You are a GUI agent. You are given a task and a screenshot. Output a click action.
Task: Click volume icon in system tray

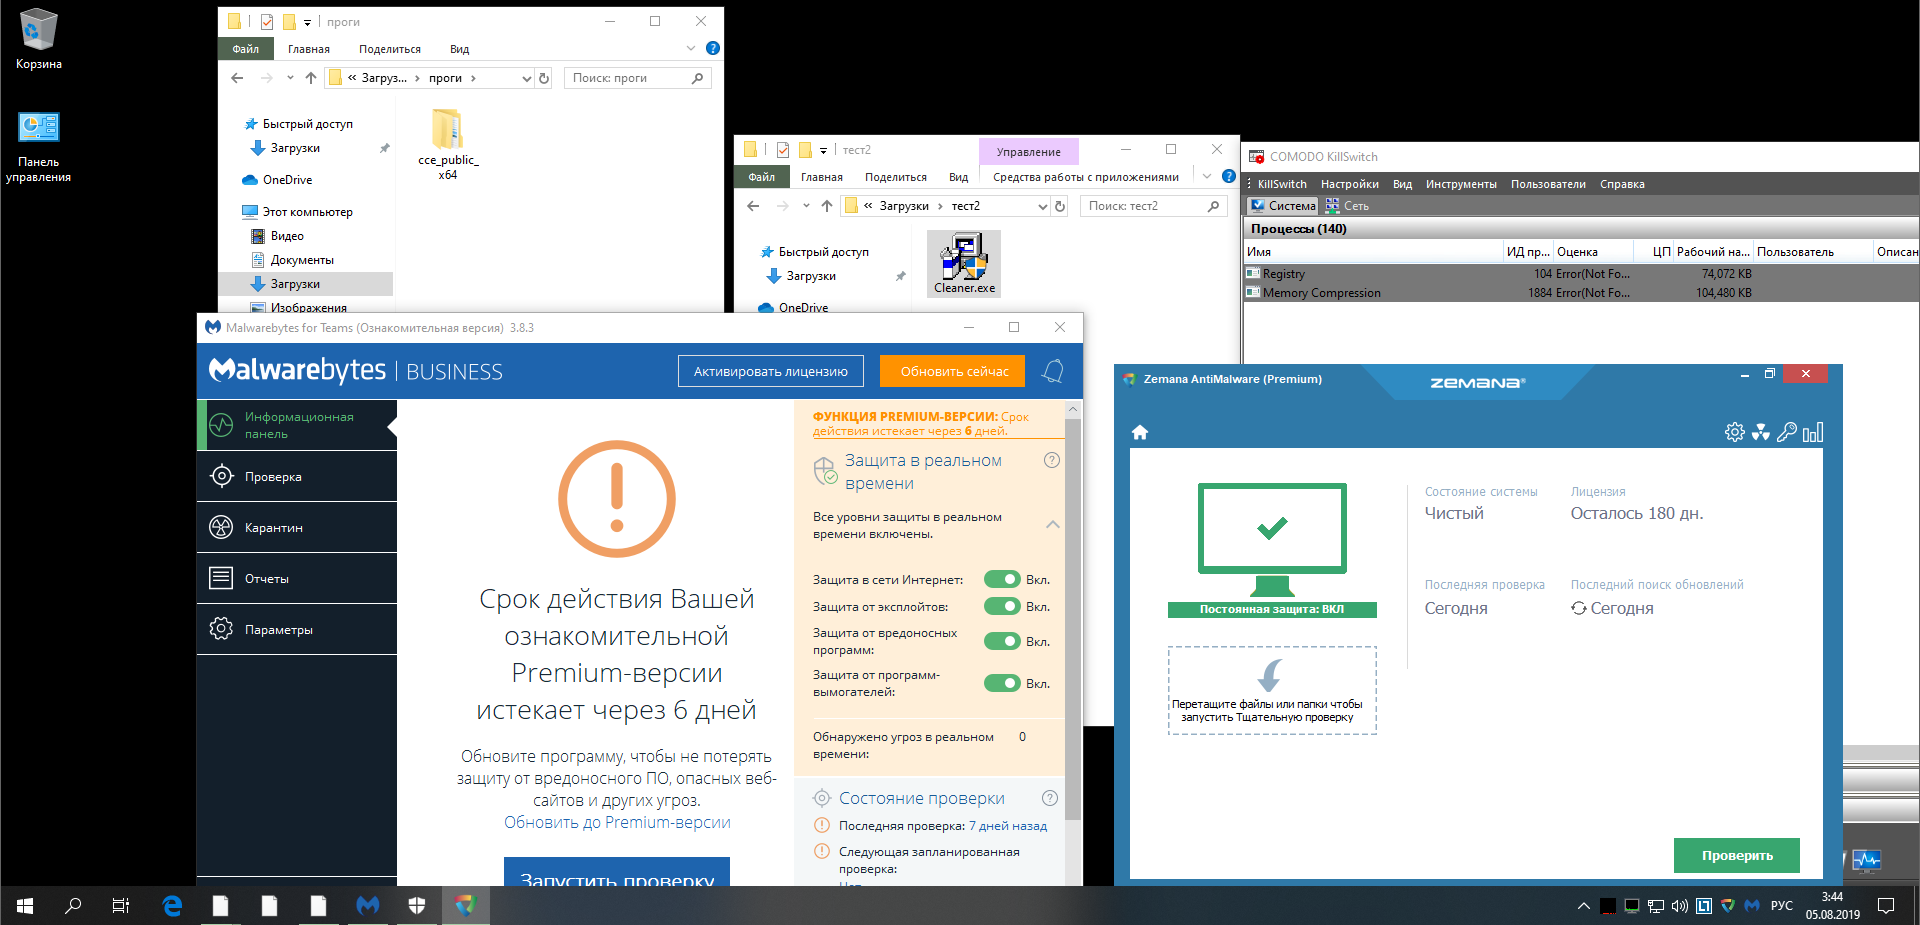point(1679,906)
